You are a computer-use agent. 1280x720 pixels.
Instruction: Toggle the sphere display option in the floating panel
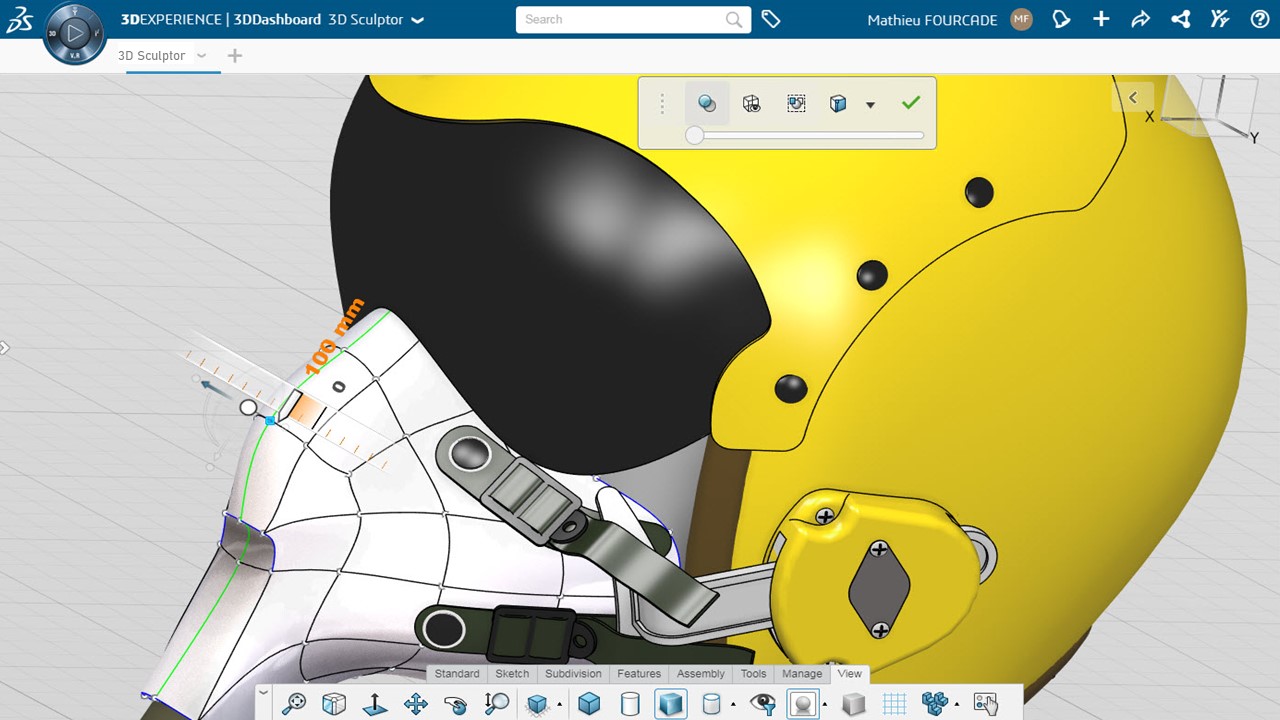click(x=707, y=103)
